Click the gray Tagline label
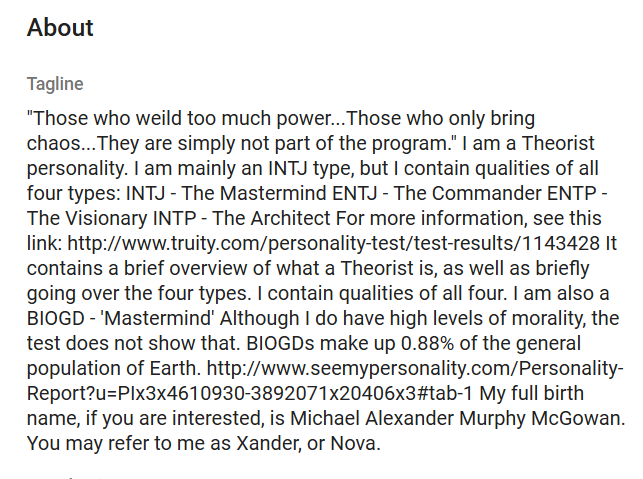This screenshot has width=643, height=479. [55, 84]
